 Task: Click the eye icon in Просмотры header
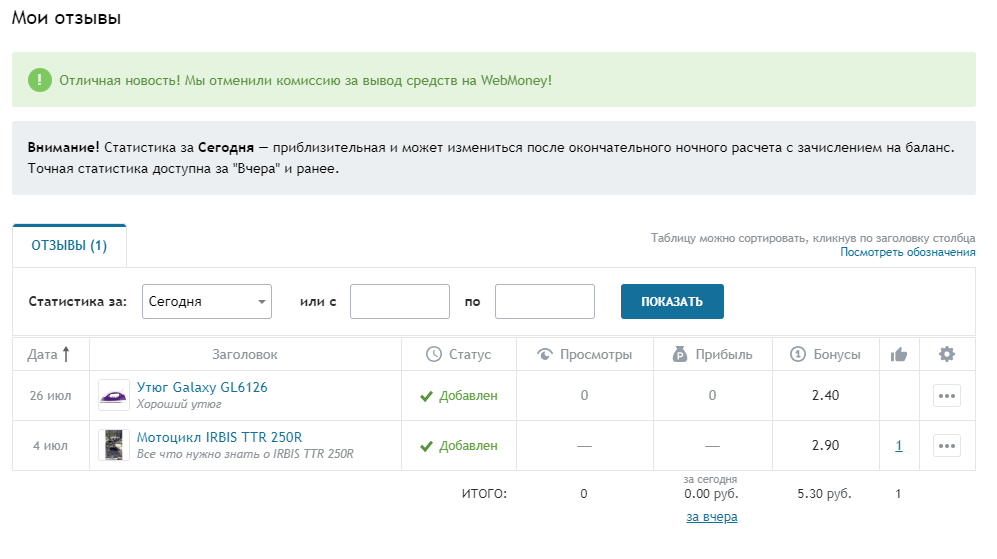545,354
